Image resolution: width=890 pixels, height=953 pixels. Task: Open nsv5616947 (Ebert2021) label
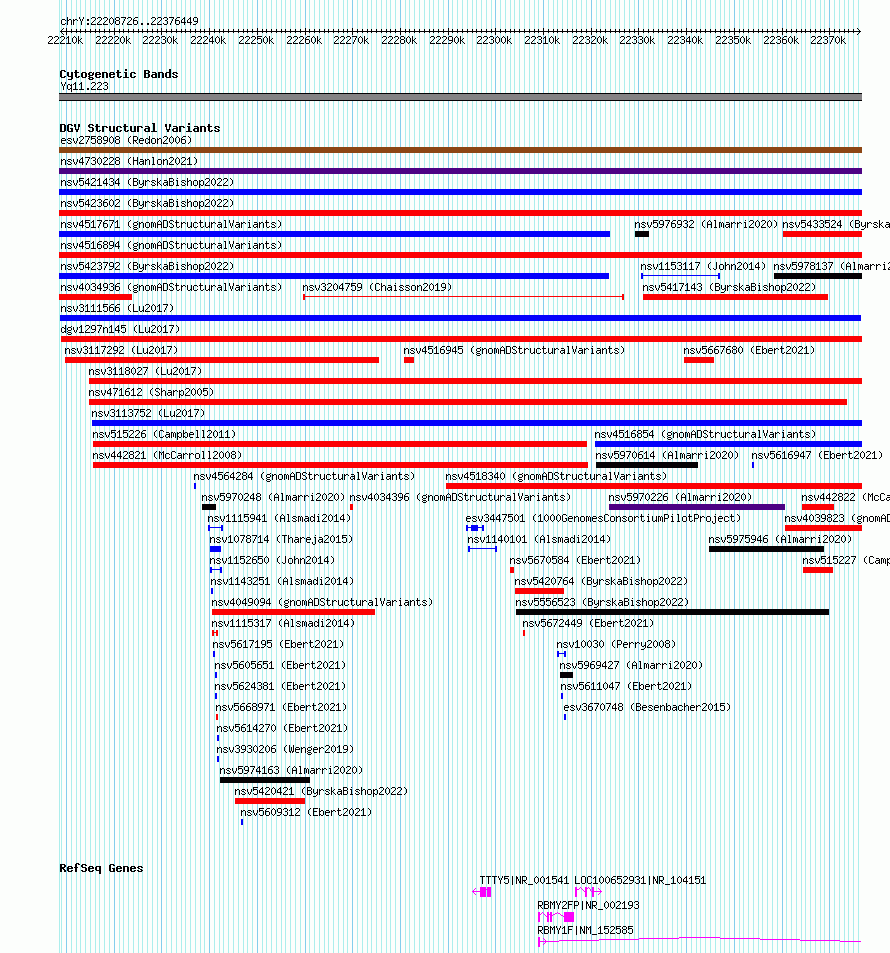(816, 455)
